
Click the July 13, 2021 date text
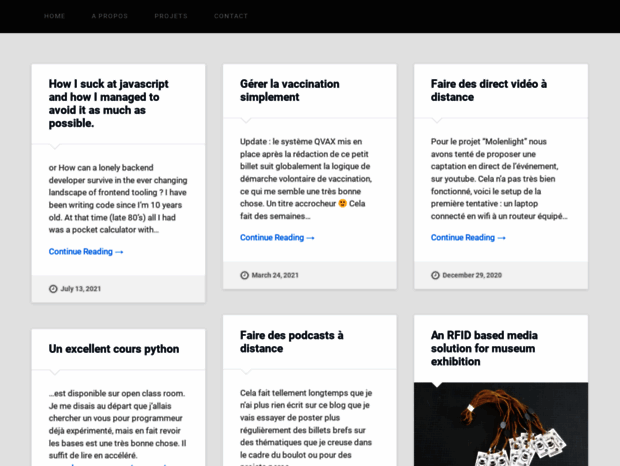pyautogui.click(x=81, y=289)
